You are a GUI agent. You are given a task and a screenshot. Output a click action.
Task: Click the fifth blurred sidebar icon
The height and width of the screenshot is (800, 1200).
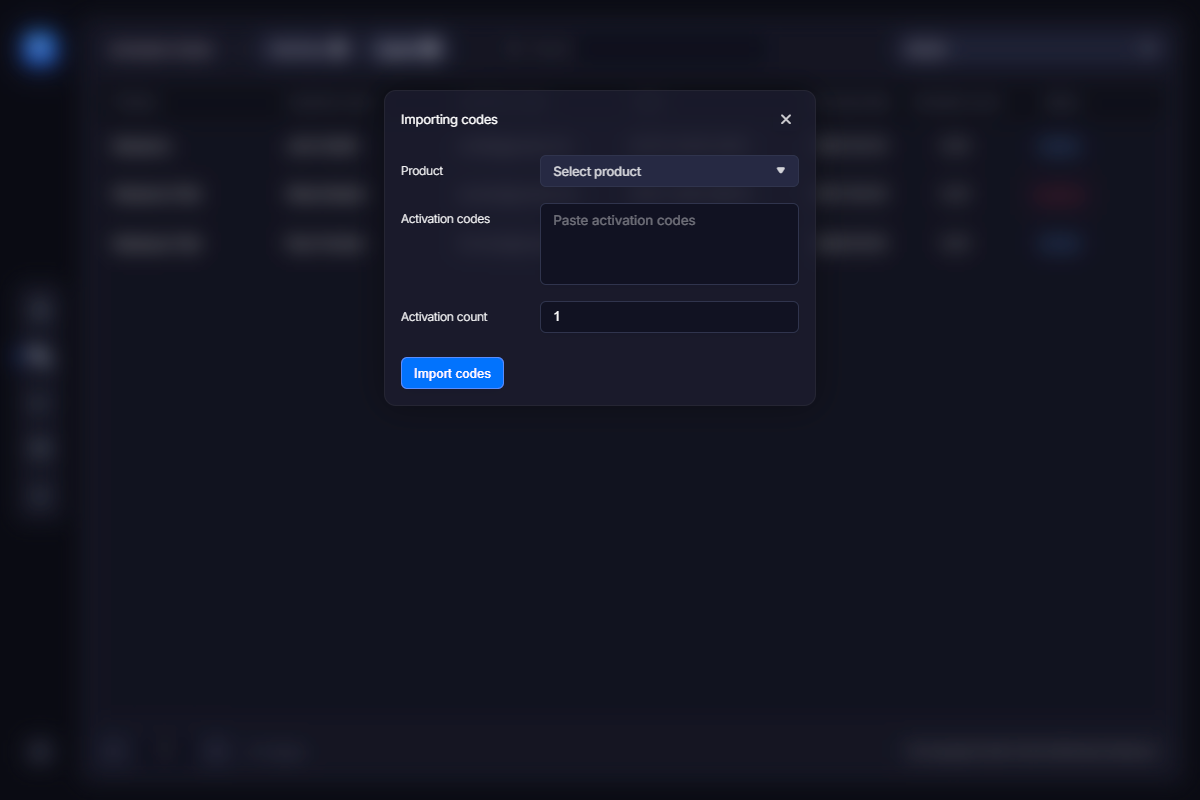[40, 496]
